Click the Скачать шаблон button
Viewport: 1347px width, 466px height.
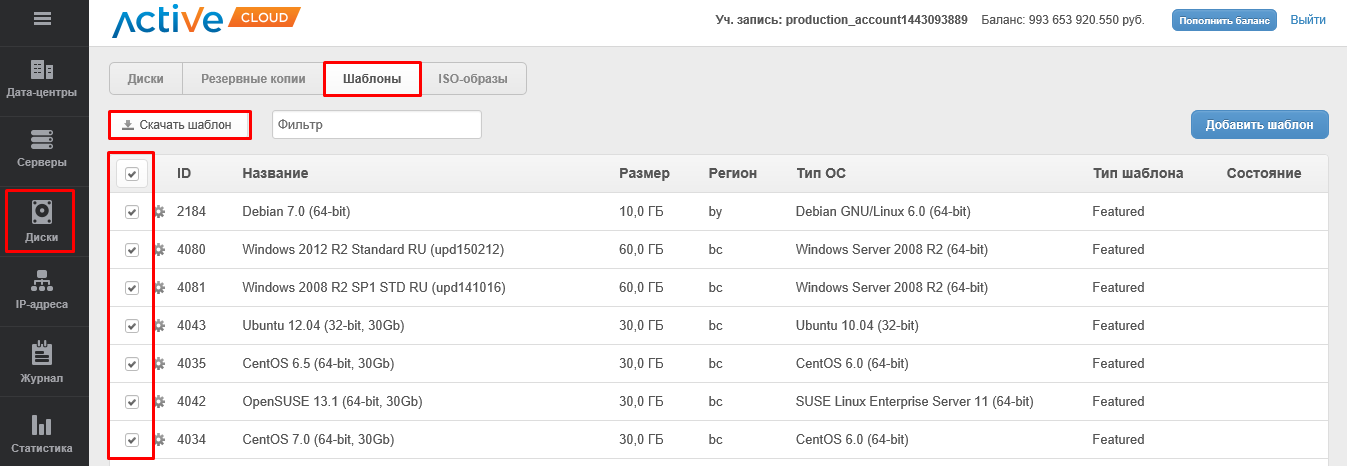click(x=178, y=125)
